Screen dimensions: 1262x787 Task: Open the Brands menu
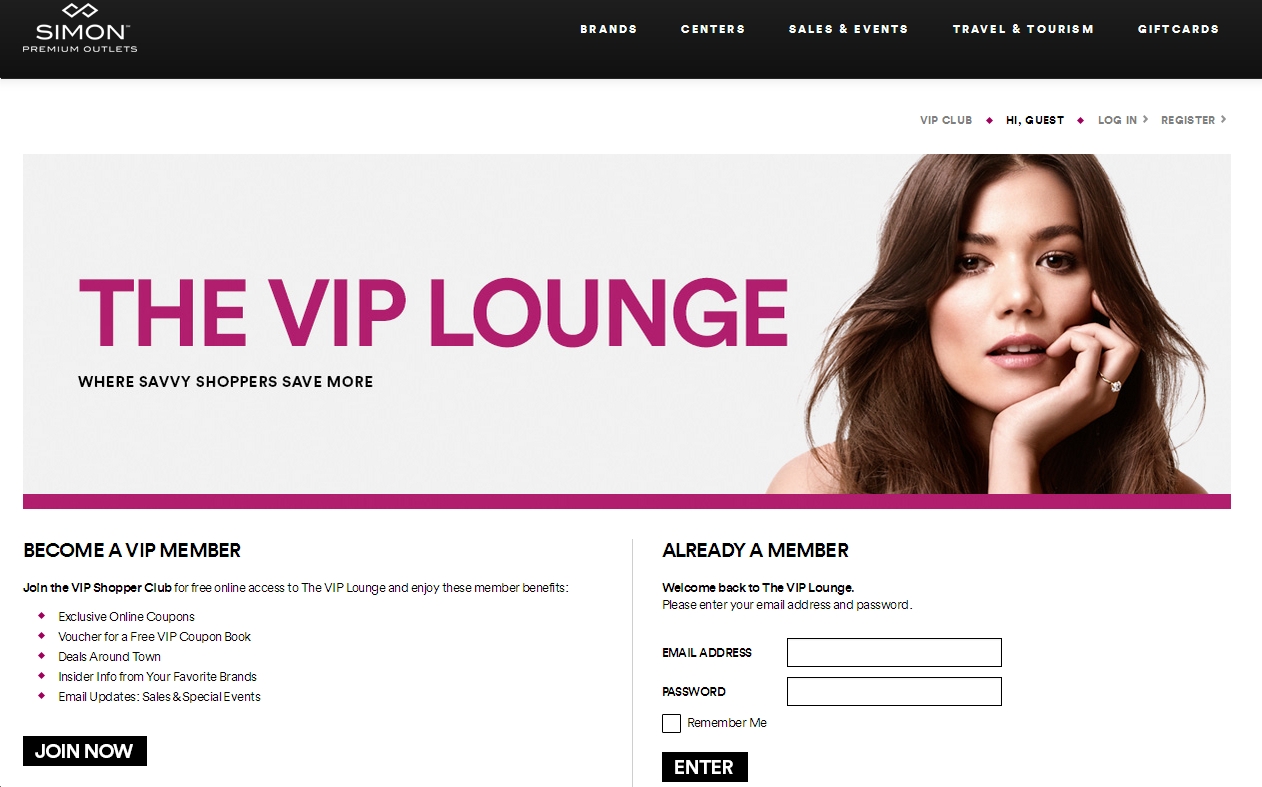pos(609,29)
